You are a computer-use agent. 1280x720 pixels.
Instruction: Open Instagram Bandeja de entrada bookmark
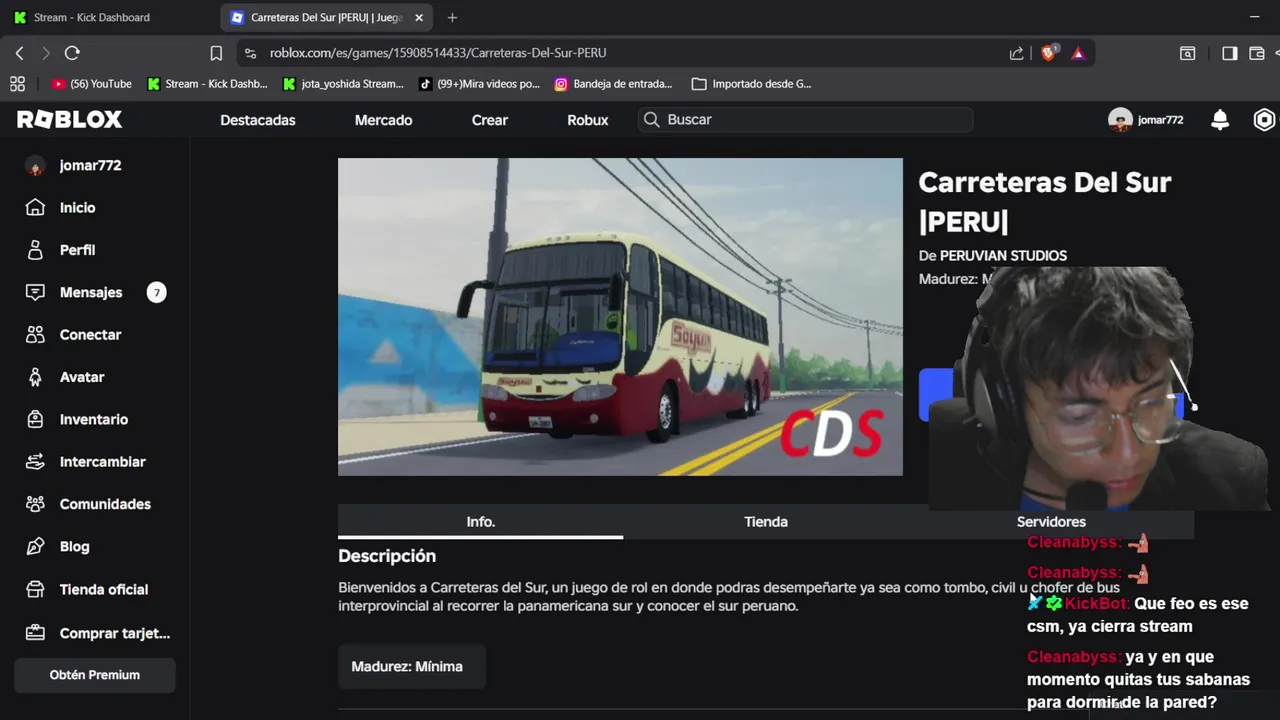tap(614, 84)
